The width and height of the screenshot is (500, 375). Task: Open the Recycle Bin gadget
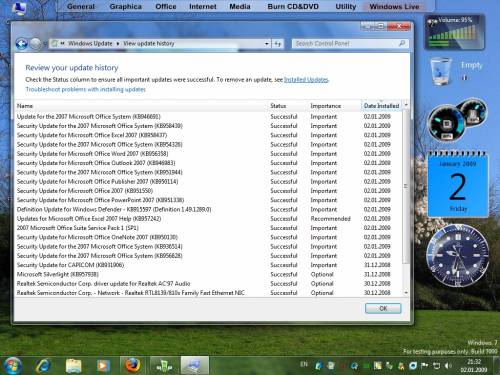441,71
